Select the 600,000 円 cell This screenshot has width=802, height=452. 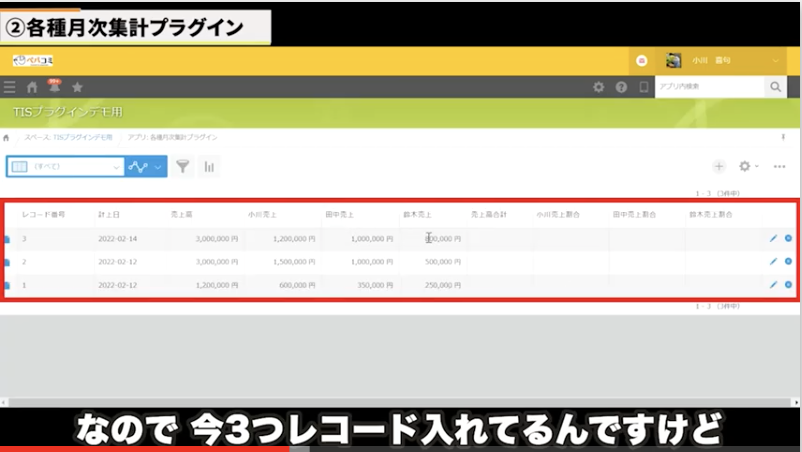point(297,285)
